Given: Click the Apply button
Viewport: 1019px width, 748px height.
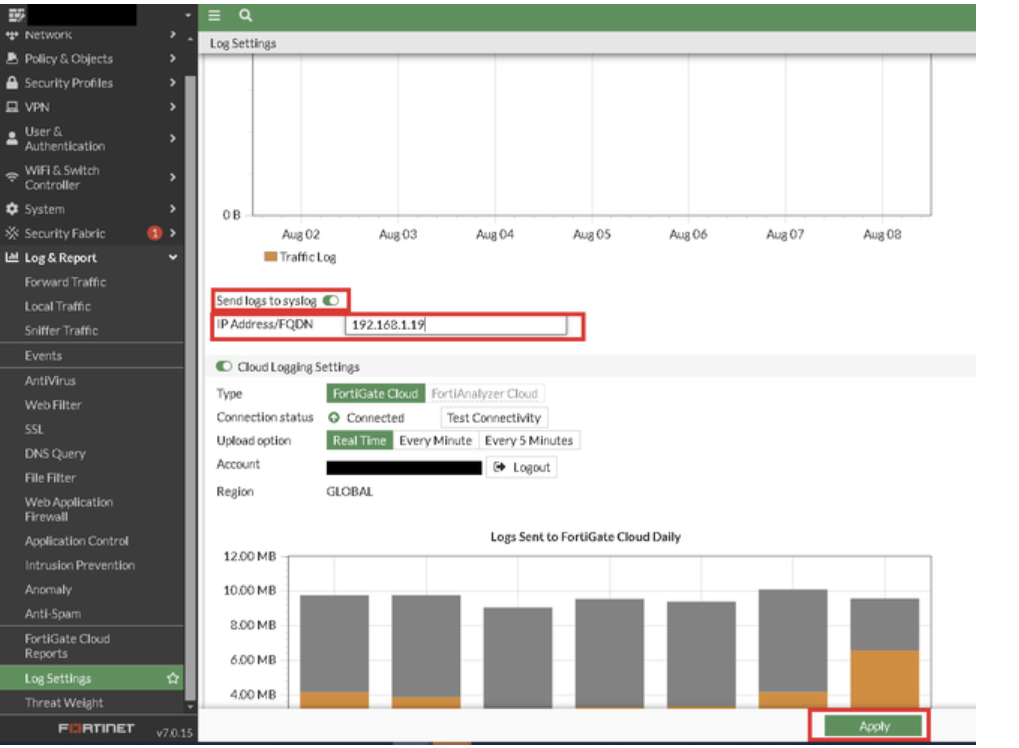Looking at the screenshot, I should pyautogui.click(x=874, y=726).
